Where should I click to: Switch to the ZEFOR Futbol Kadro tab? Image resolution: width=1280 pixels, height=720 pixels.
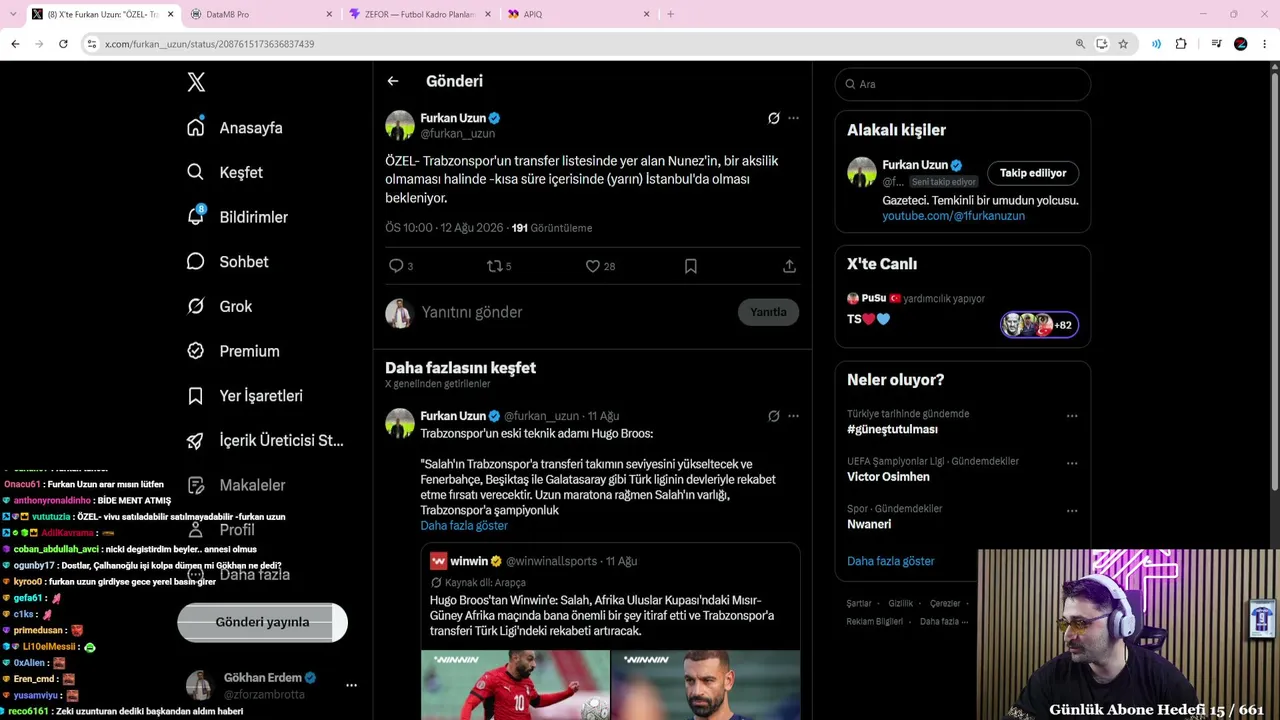point(418,14)
